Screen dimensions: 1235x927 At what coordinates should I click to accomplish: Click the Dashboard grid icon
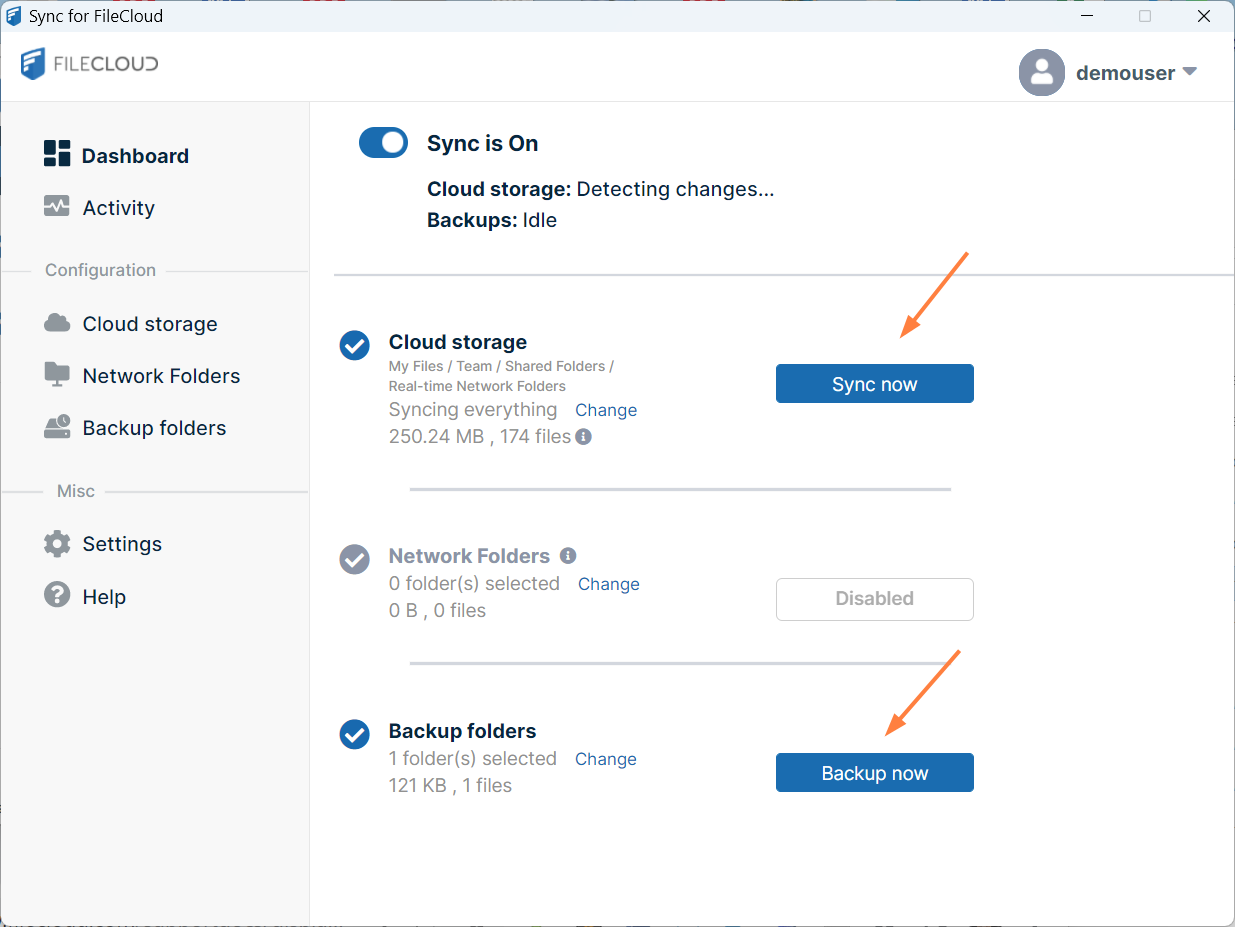[57, 154]
